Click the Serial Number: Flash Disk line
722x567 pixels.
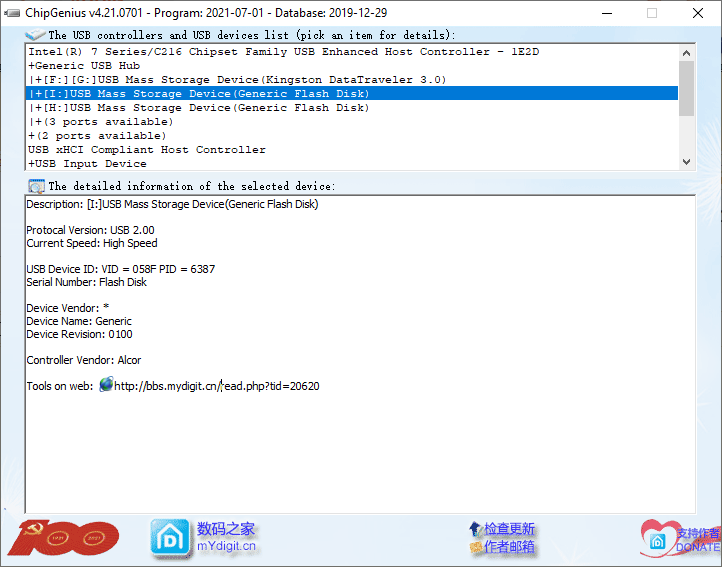(87, 282)
